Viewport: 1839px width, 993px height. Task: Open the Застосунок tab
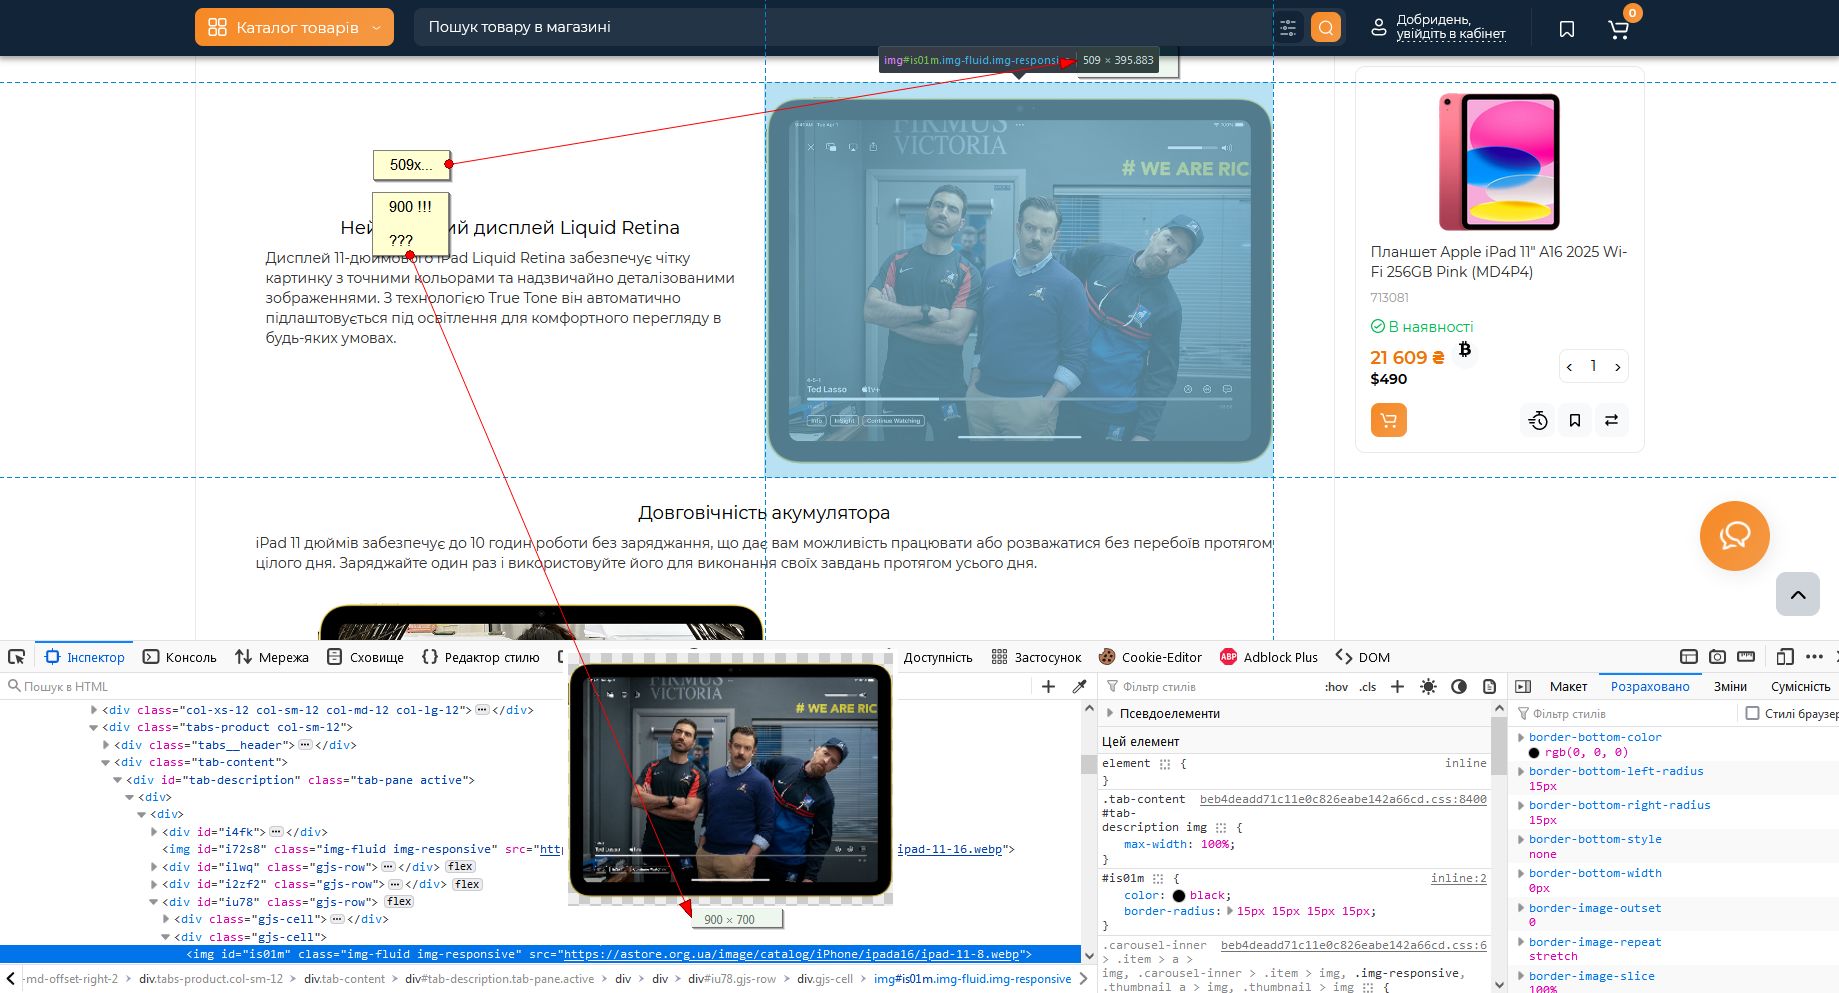(1036, 657)
